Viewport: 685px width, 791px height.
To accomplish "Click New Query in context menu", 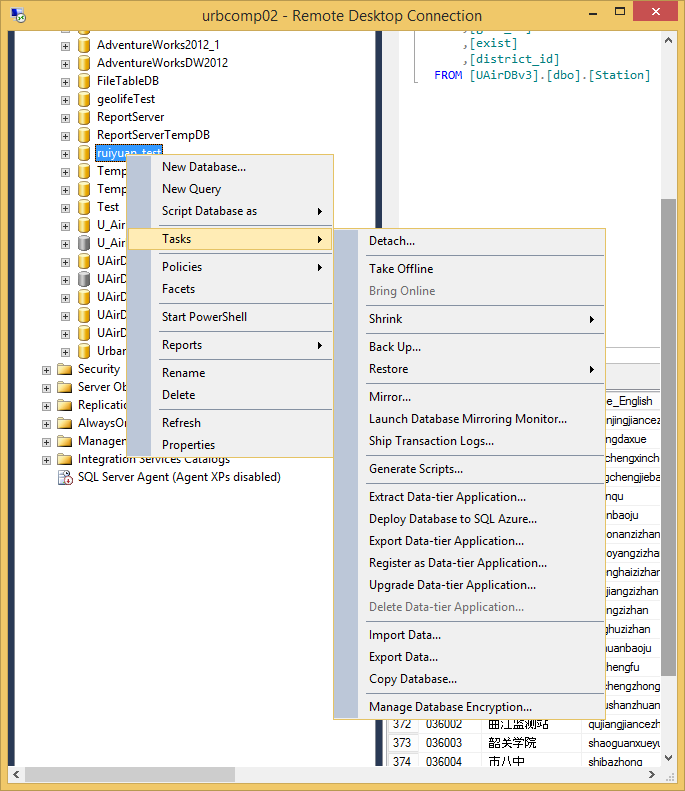I will click(191, 189).
